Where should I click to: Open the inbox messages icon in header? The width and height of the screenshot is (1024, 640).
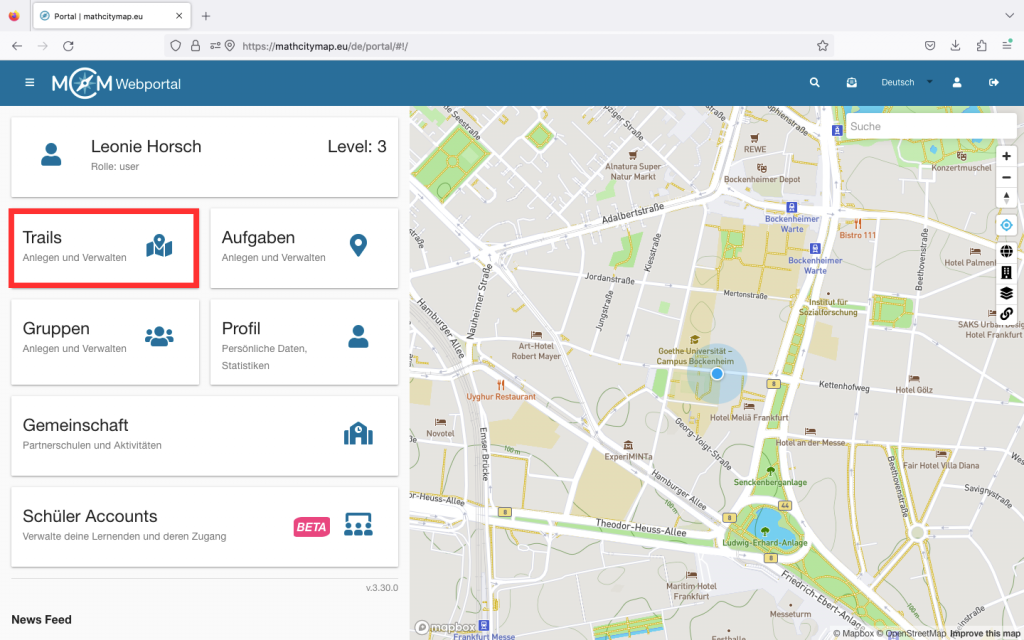tap(851, 83)
